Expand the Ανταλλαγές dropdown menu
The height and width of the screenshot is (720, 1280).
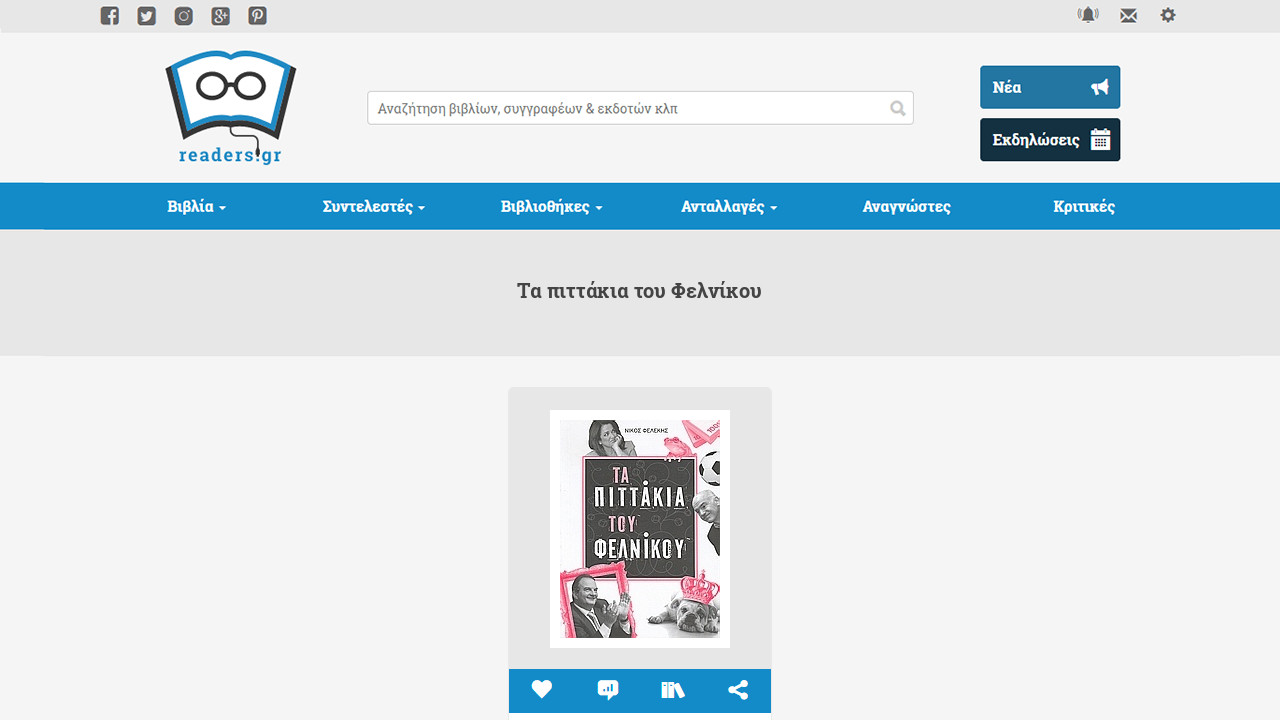point(730,207)
